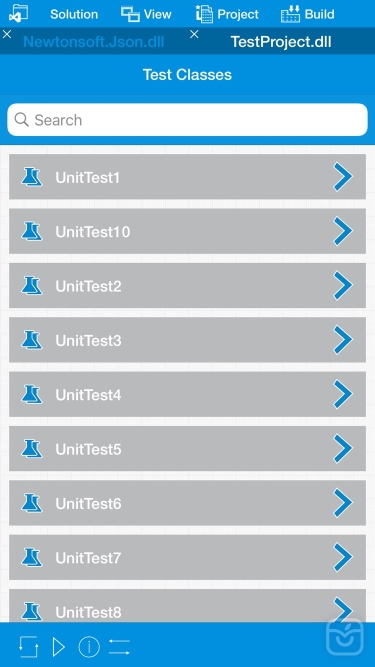The image size is (375, 667).
Task: Focus the Search input field
Action: tap(187, 120)
